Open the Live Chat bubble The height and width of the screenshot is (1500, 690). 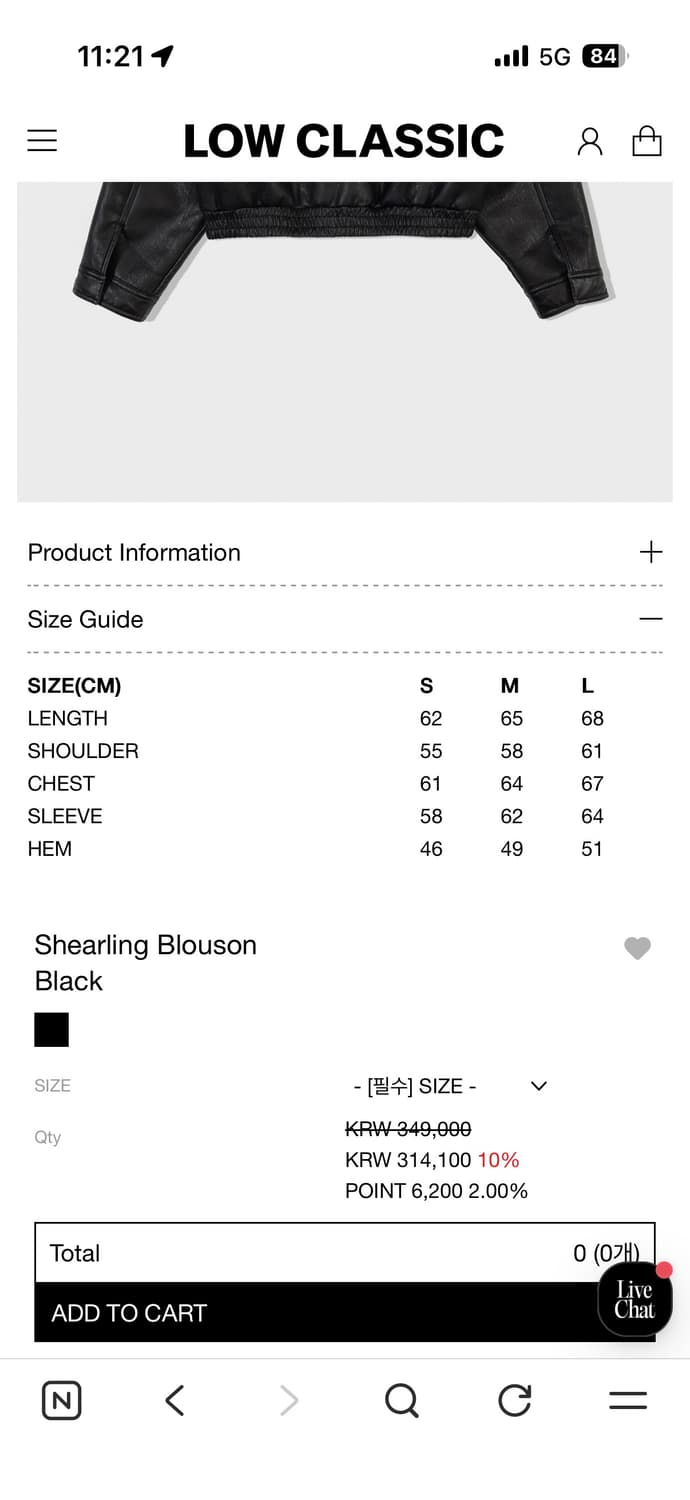pyautogui.click(x=634, y=1300)
